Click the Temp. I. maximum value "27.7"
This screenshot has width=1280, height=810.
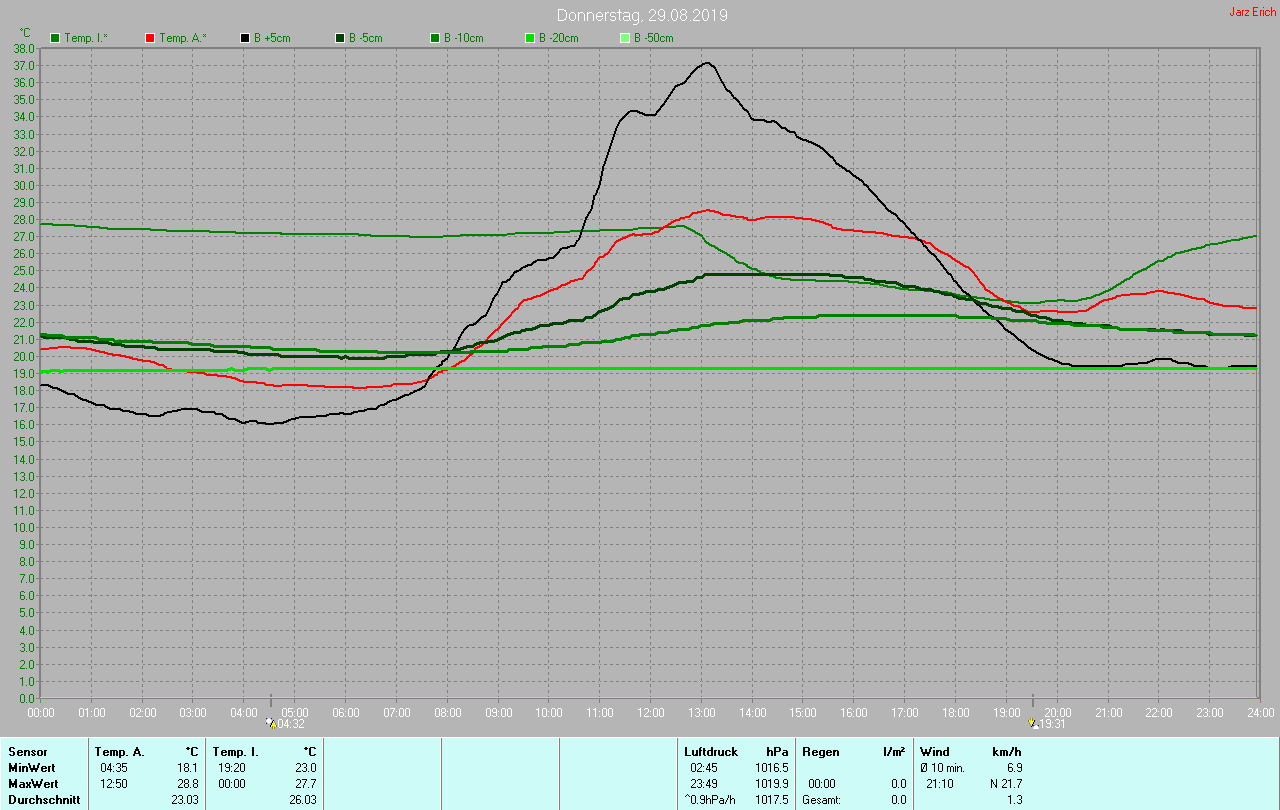[306, 784]
